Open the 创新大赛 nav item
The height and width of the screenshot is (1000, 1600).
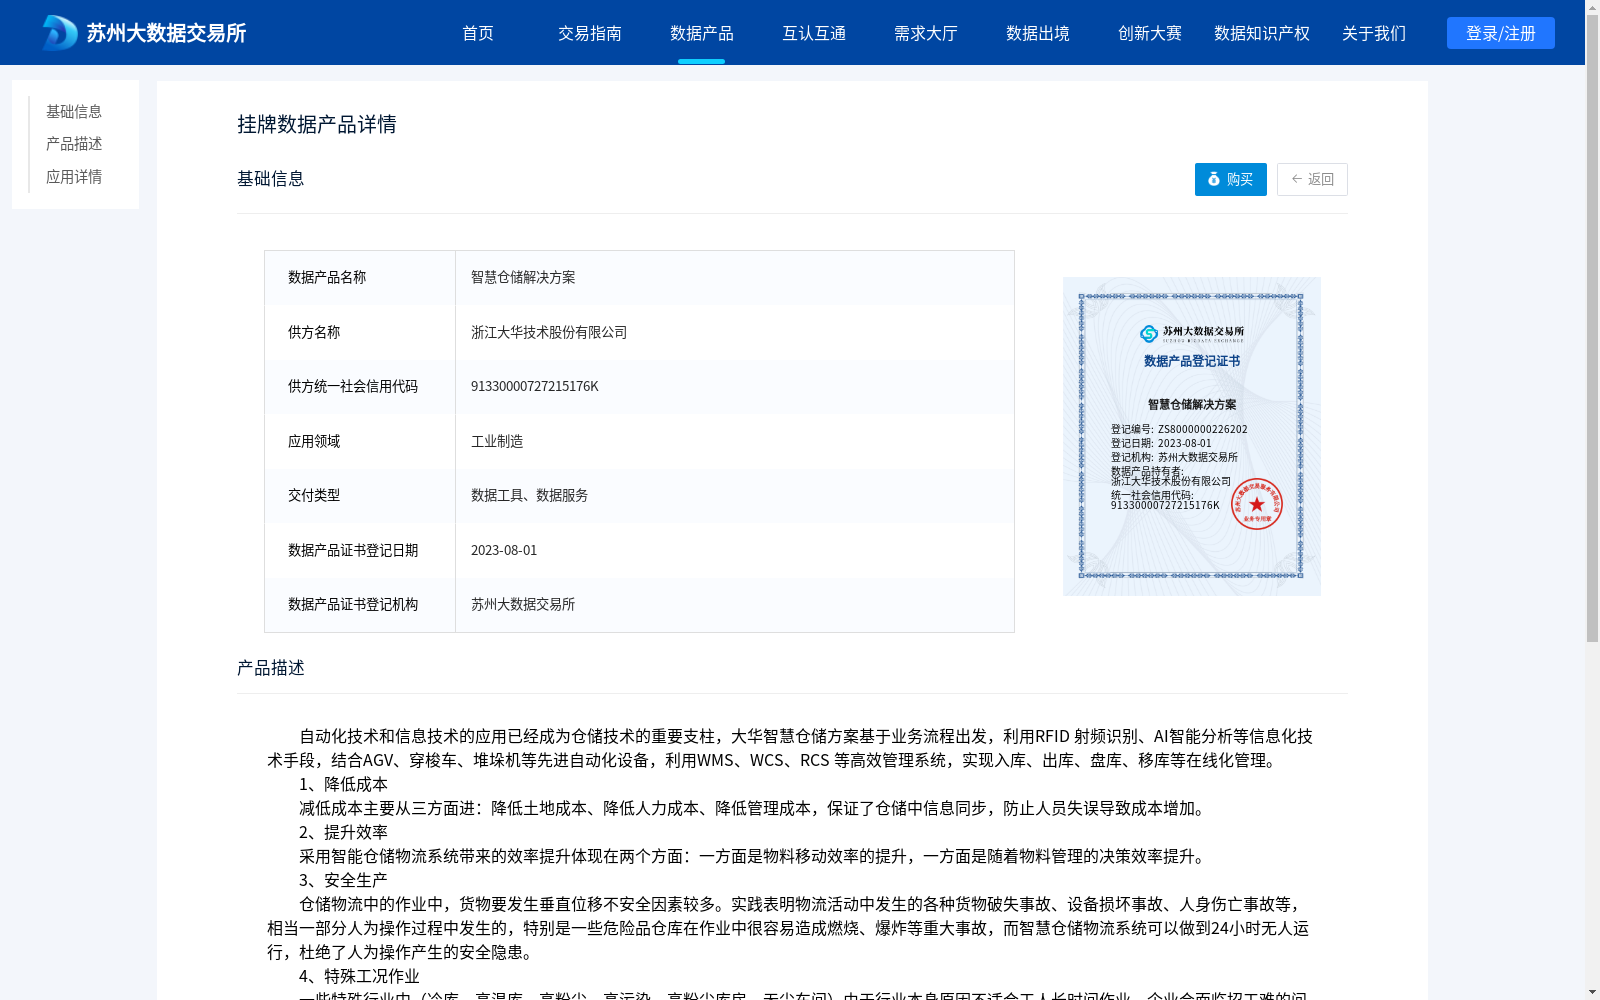coord(1150,33)
